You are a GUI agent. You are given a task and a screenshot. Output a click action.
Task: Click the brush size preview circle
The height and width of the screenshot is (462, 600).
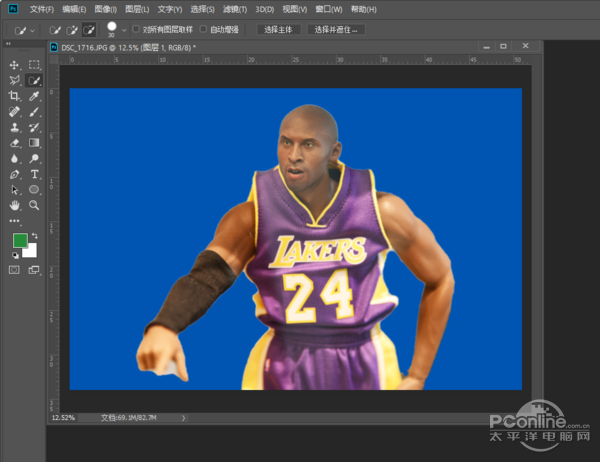112,26
